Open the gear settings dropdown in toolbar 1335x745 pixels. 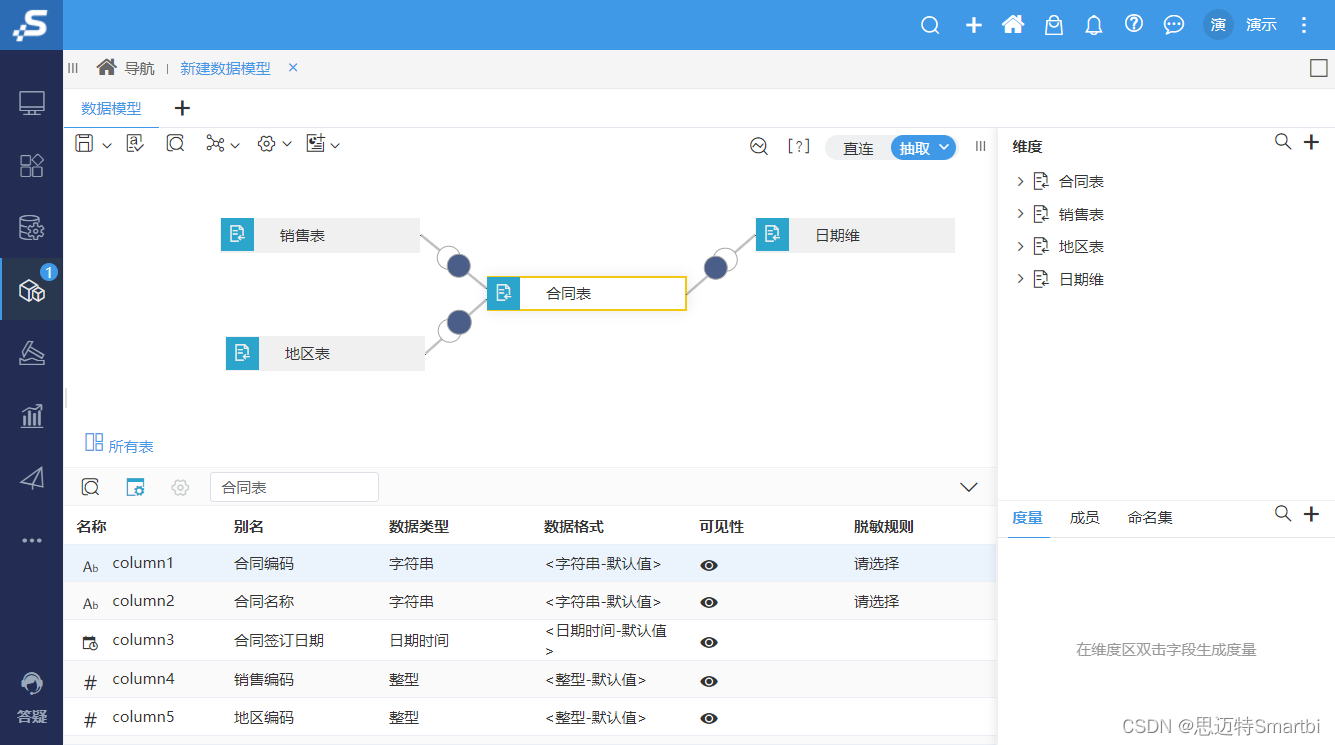pyautogui.click(x=287, y=146)
